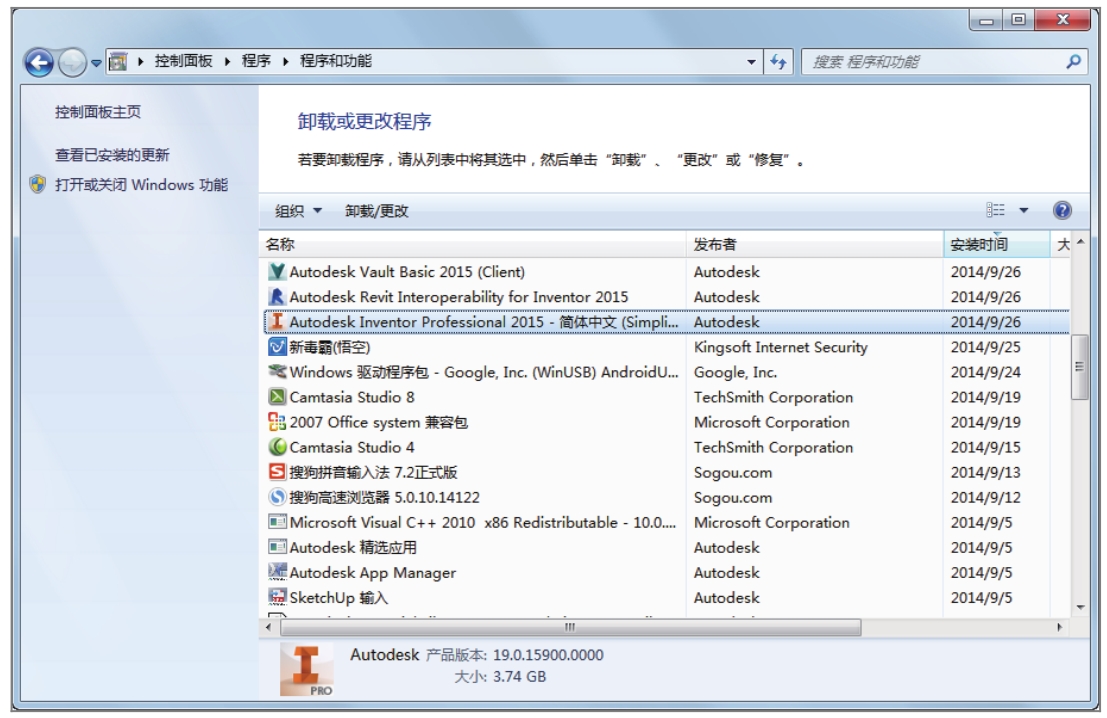
Task: Click the 程序 breadcrumb segment
Action: click(x=256, y=61)
